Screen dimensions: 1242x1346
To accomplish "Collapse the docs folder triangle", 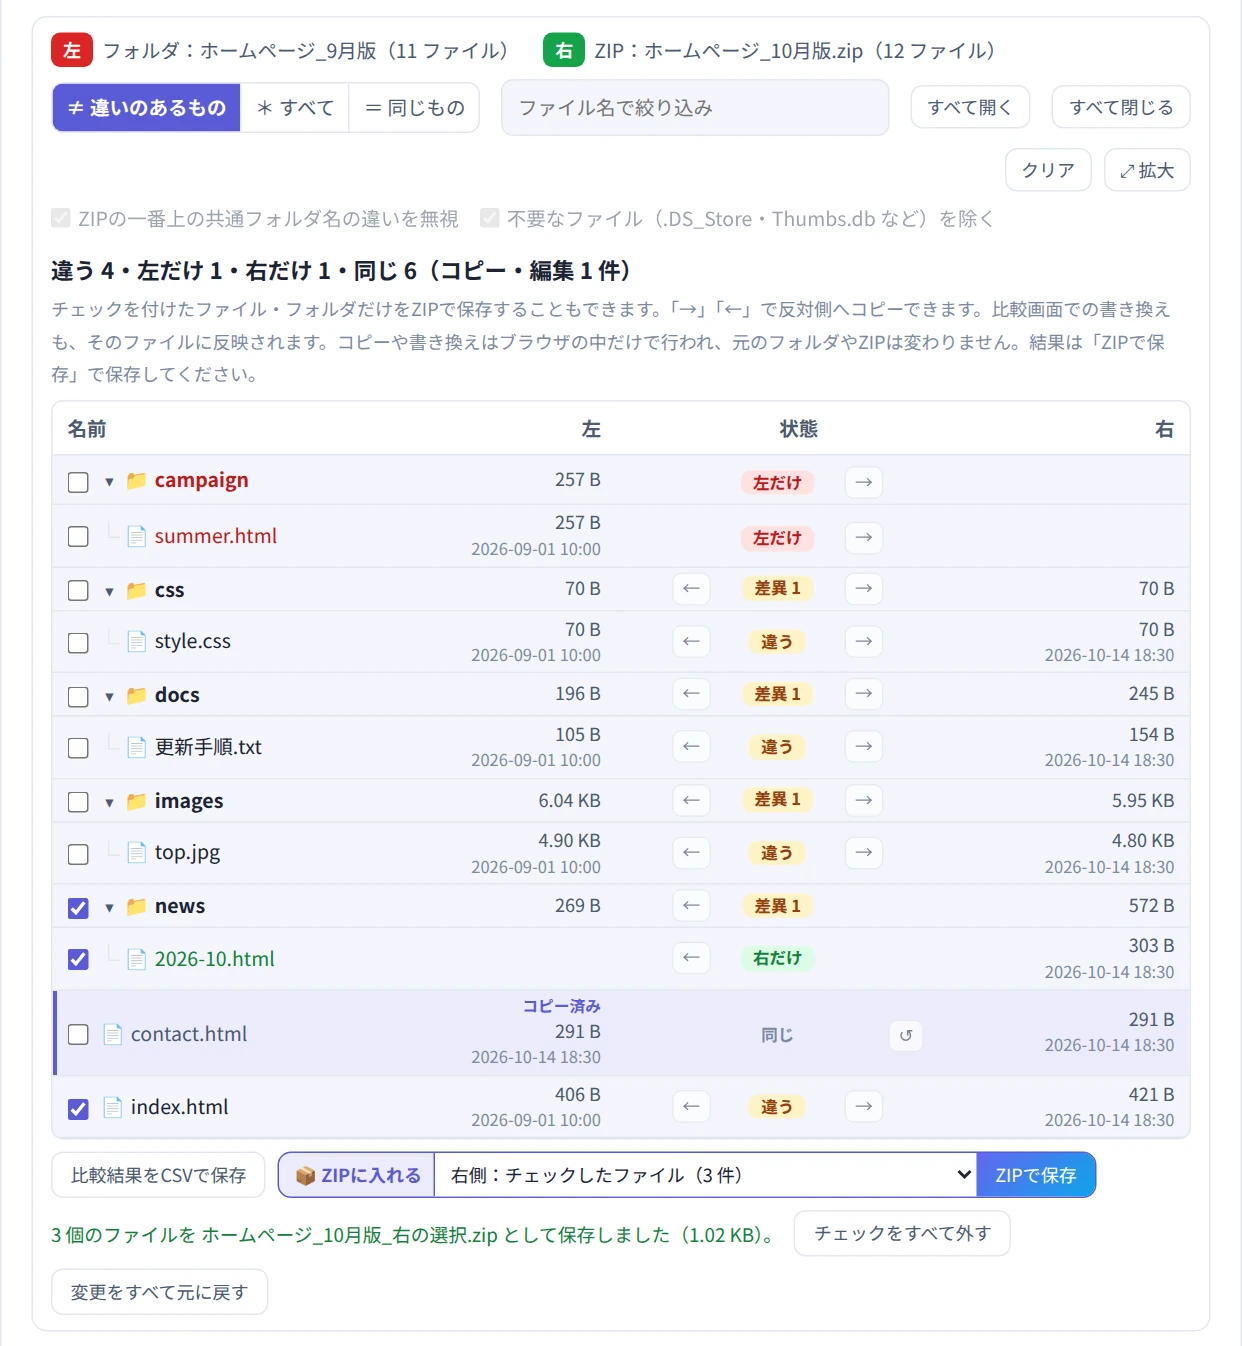I will [109, 696].
